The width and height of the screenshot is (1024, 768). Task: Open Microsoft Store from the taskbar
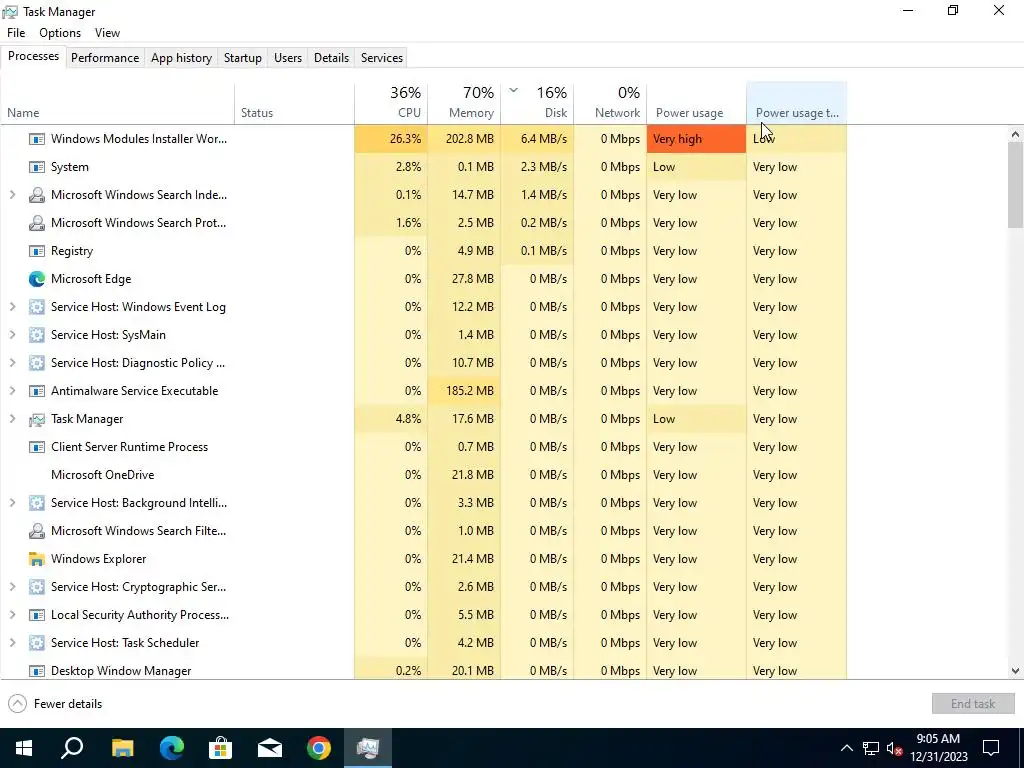coord(221,748)
